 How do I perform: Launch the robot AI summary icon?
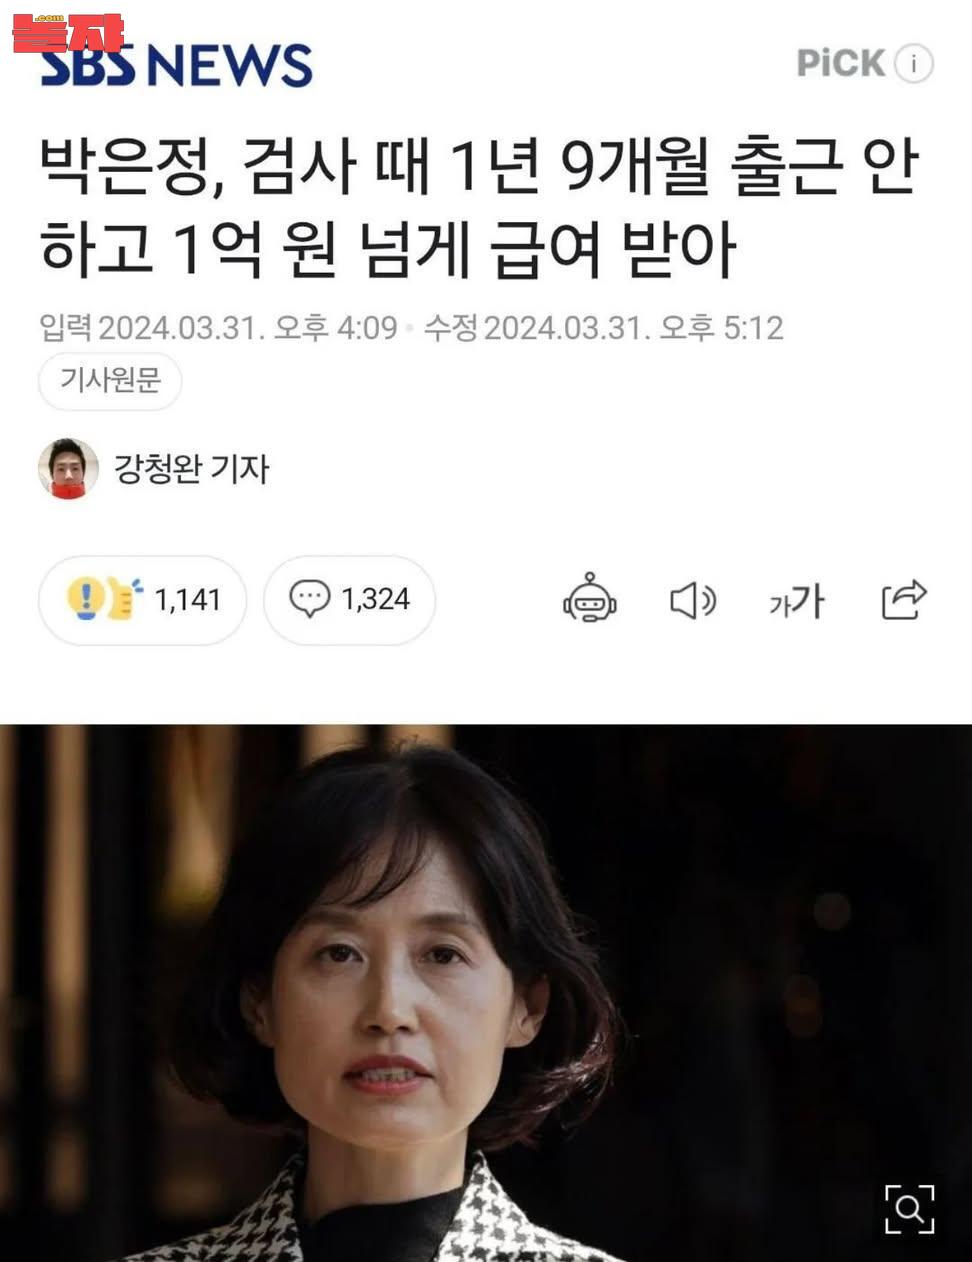pos(590,599)
